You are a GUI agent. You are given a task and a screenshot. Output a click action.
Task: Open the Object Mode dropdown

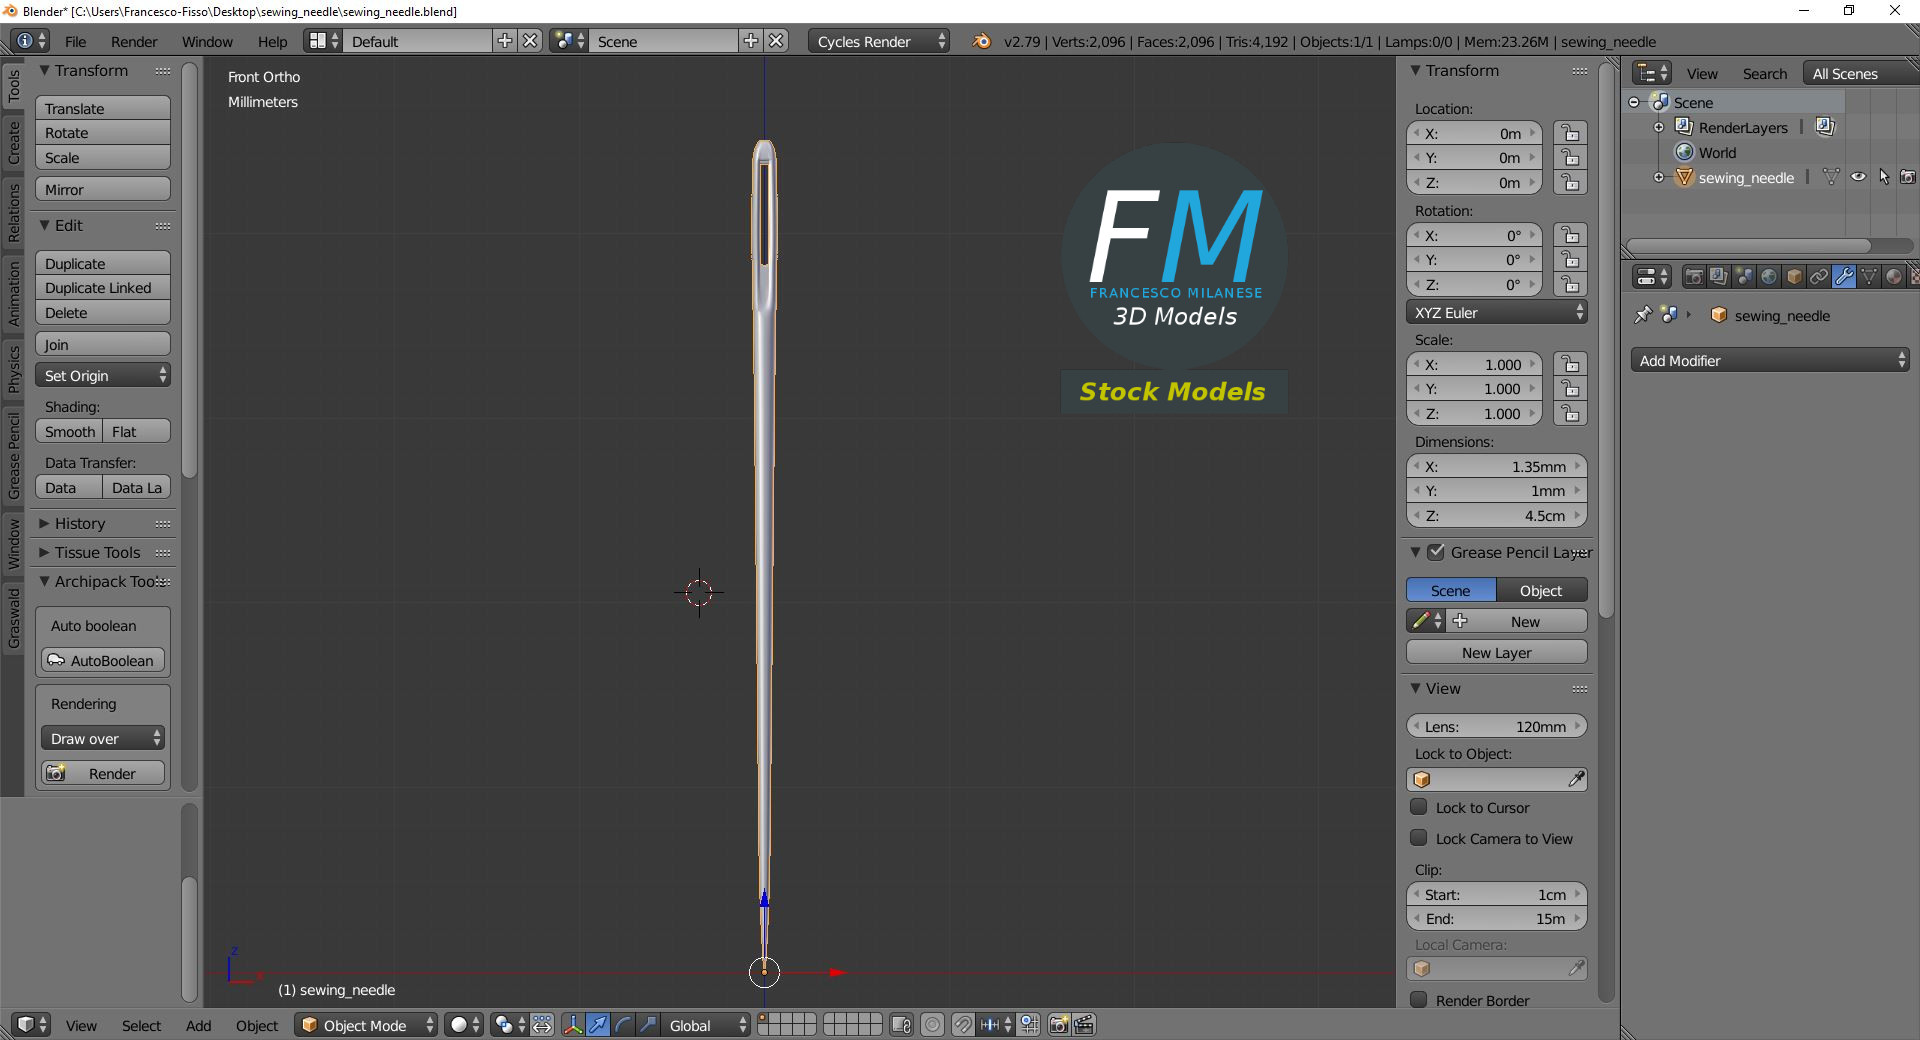(x=366, y=1025)
